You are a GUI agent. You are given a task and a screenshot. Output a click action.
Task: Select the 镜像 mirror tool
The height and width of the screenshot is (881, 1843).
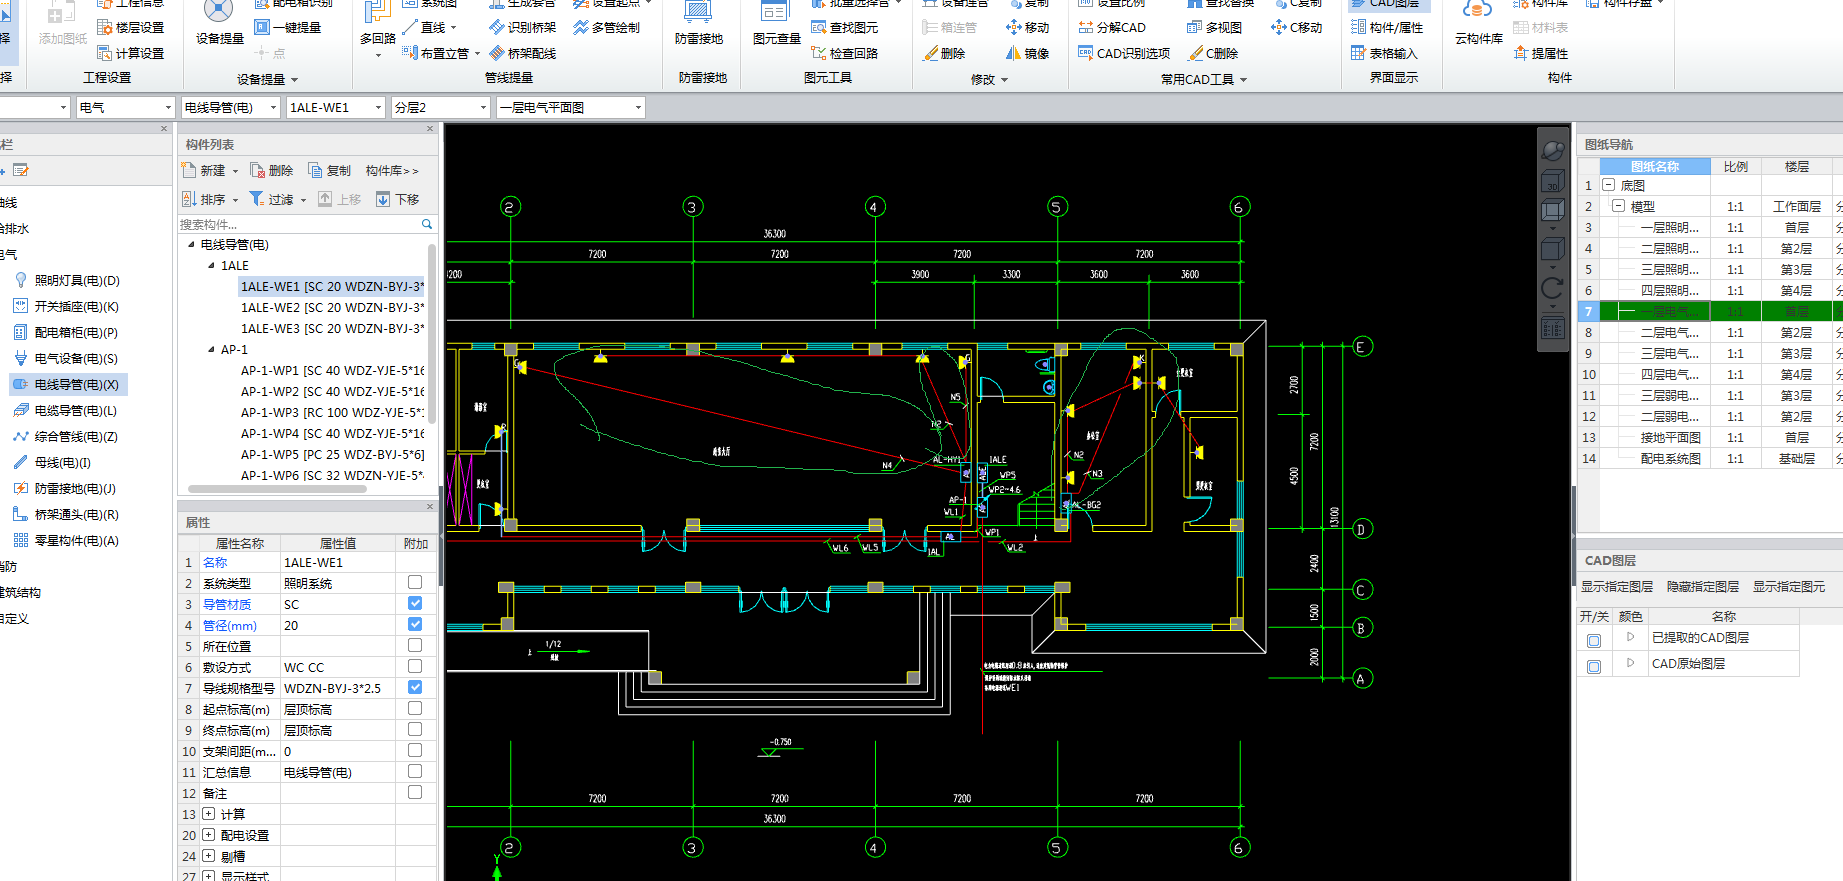(x=1028, y=53)
